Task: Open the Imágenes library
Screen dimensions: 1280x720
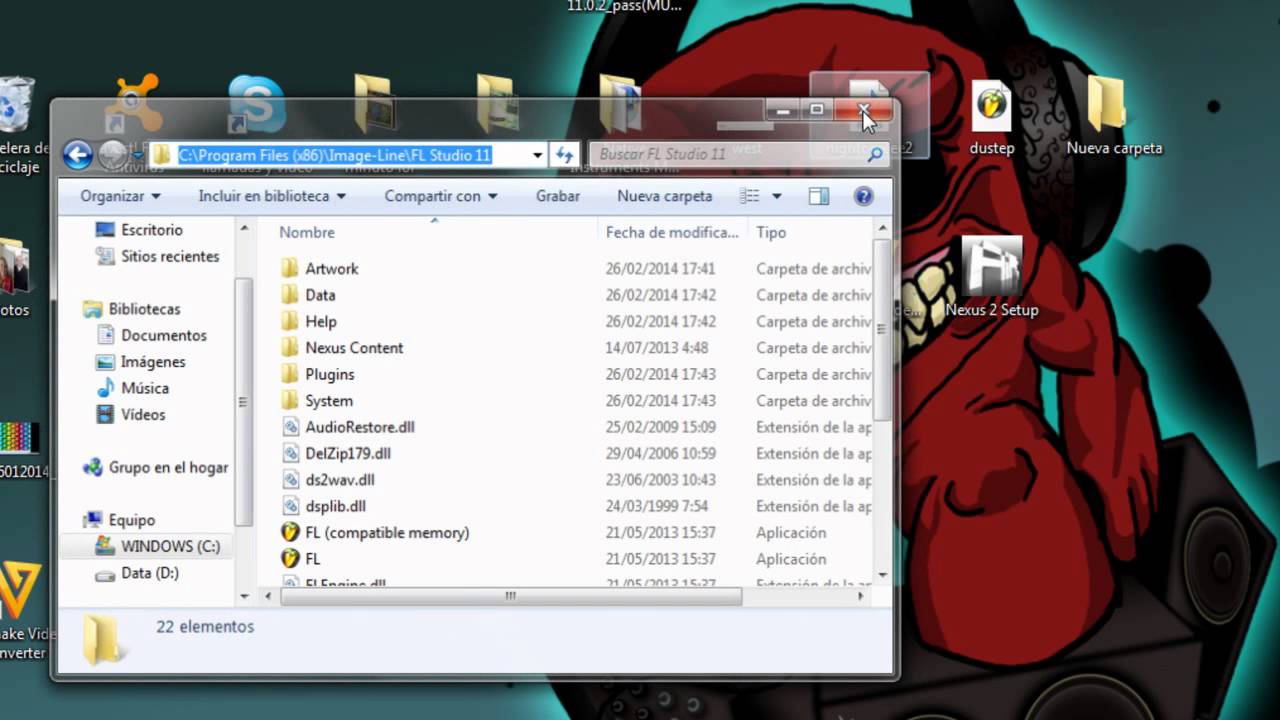Action: pyautogui.click(x=153, y=362)
